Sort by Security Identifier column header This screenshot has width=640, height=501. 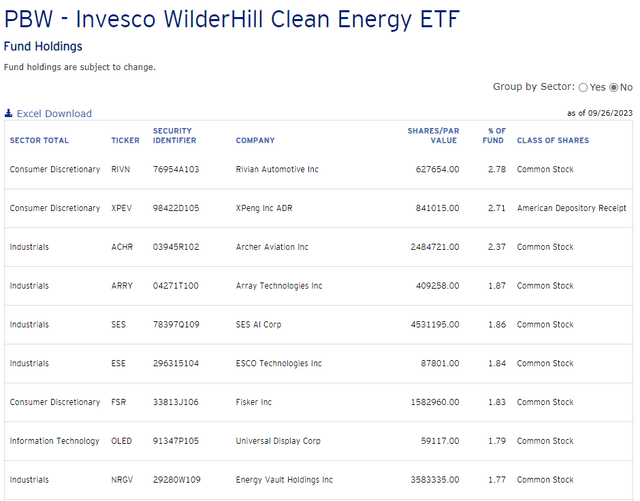pyautogui.click(x=174, y=136)
